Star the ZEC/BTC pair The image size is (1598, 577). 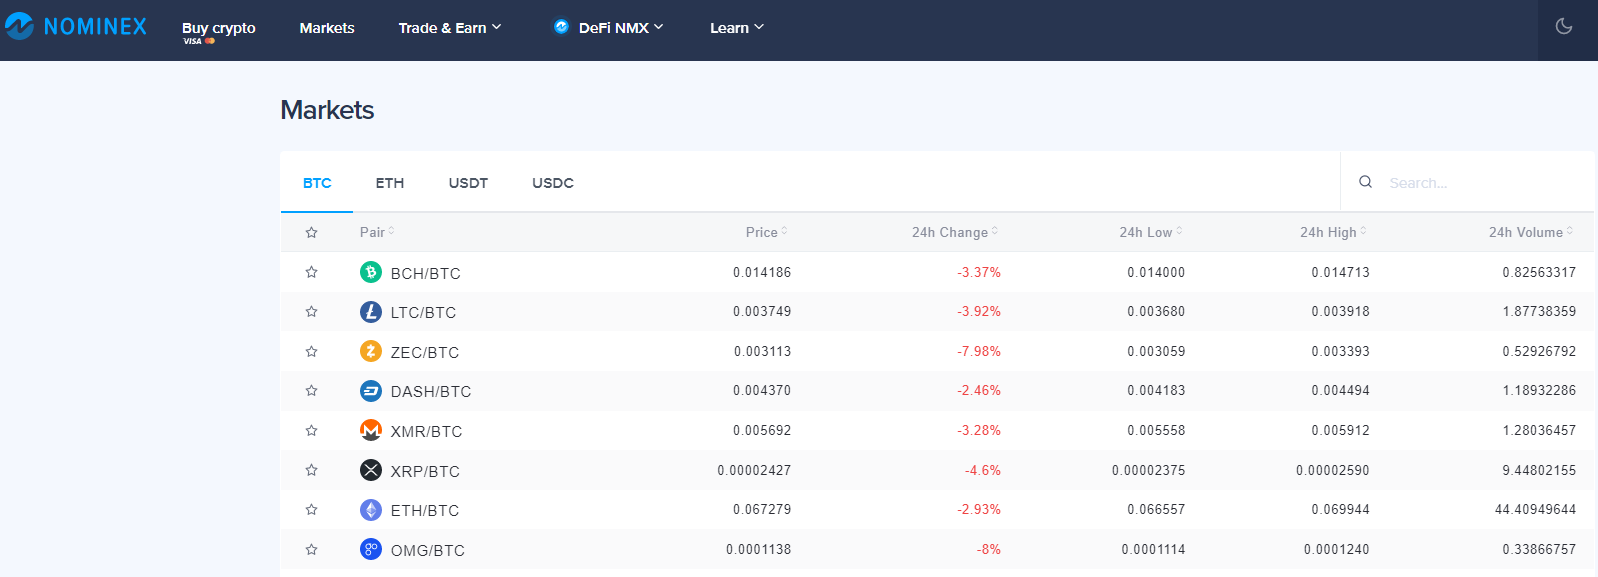(x=311, y=351)
